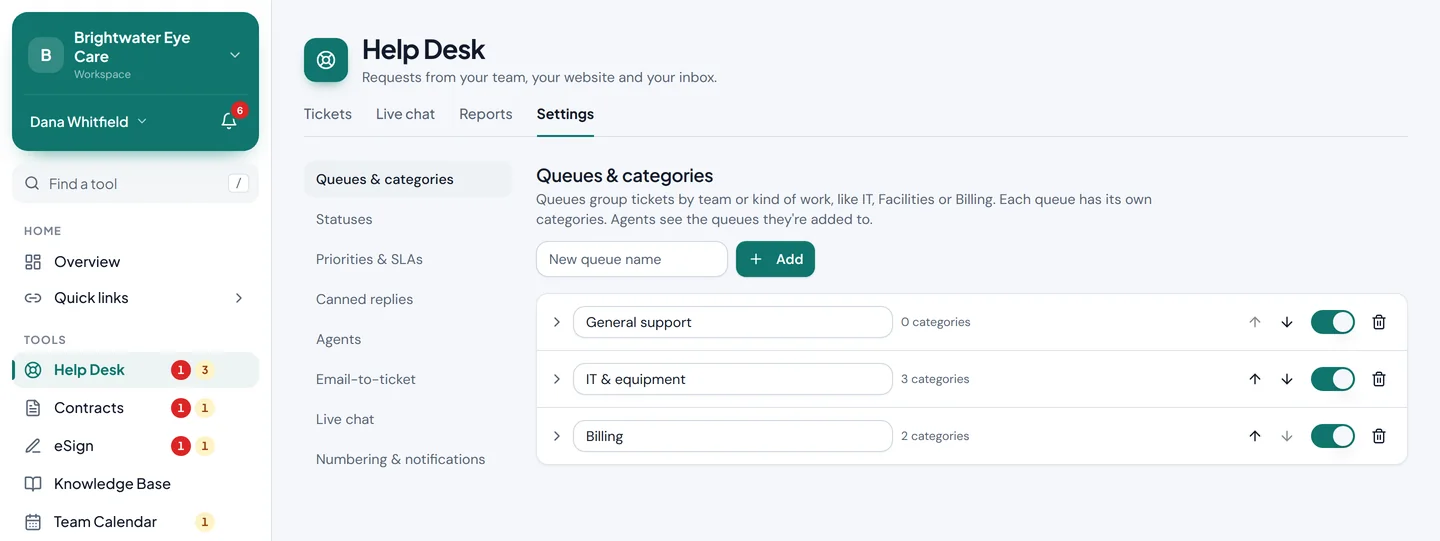Screen dimensions: 1440x541
Task: Click the B workspace avatar
Action: pyautogui.click(x=46, y=55)
